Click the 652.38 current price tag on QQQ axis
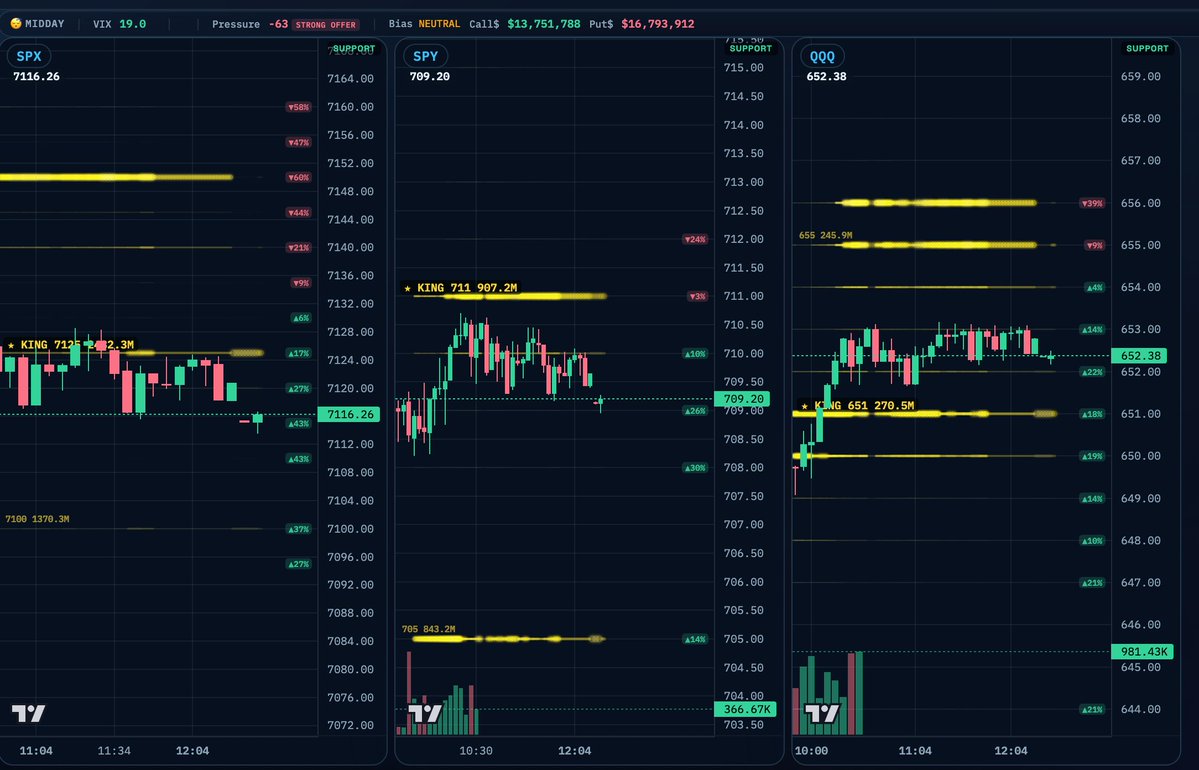Image resolution: width=1199 pixels, height=770 pixels. (x=1140, y=356)
